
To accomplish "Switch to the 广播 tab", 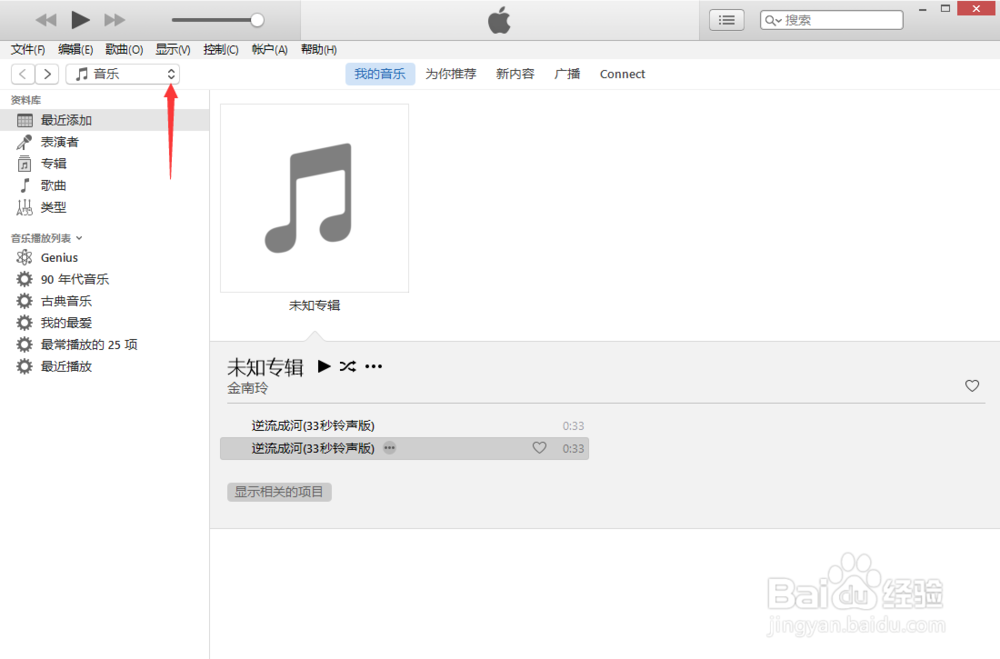I will click(x=567, y=73).
